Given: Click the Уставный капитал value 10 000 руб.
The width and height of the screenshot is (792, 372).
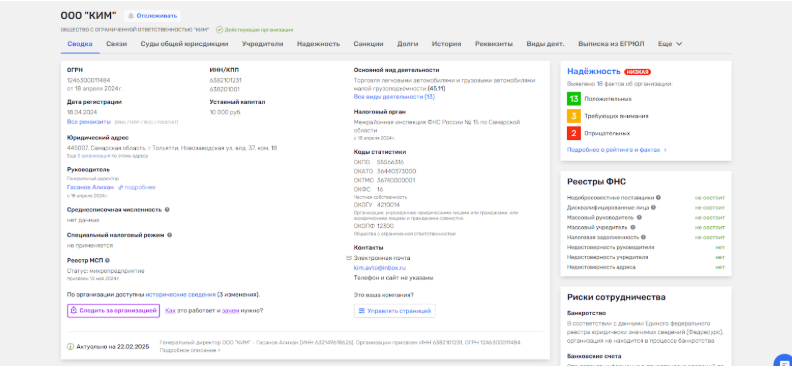Looking at the screenshot, I should (225, 112).
